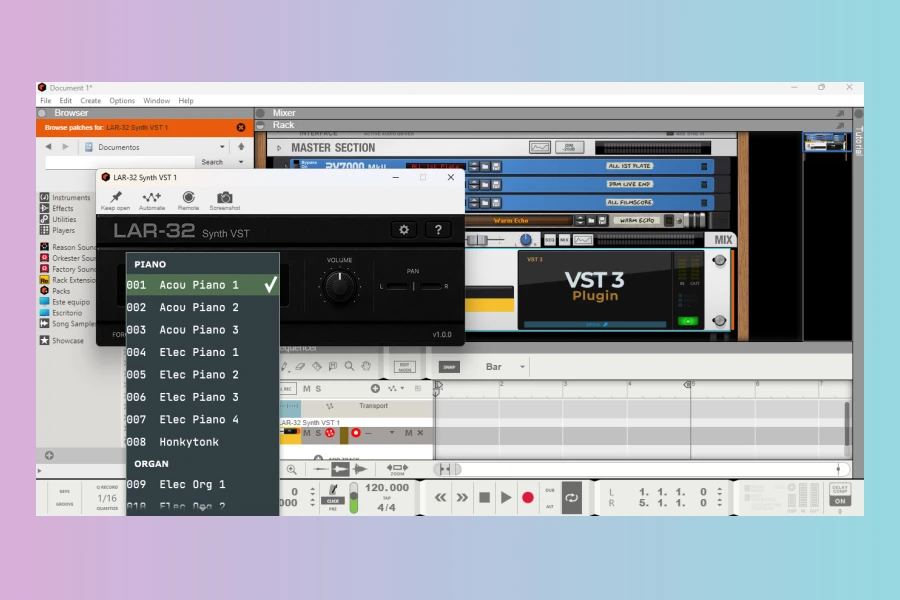Click the rewind transport button
This screenshot has height=600, width=900.
[x=440, y=498]
